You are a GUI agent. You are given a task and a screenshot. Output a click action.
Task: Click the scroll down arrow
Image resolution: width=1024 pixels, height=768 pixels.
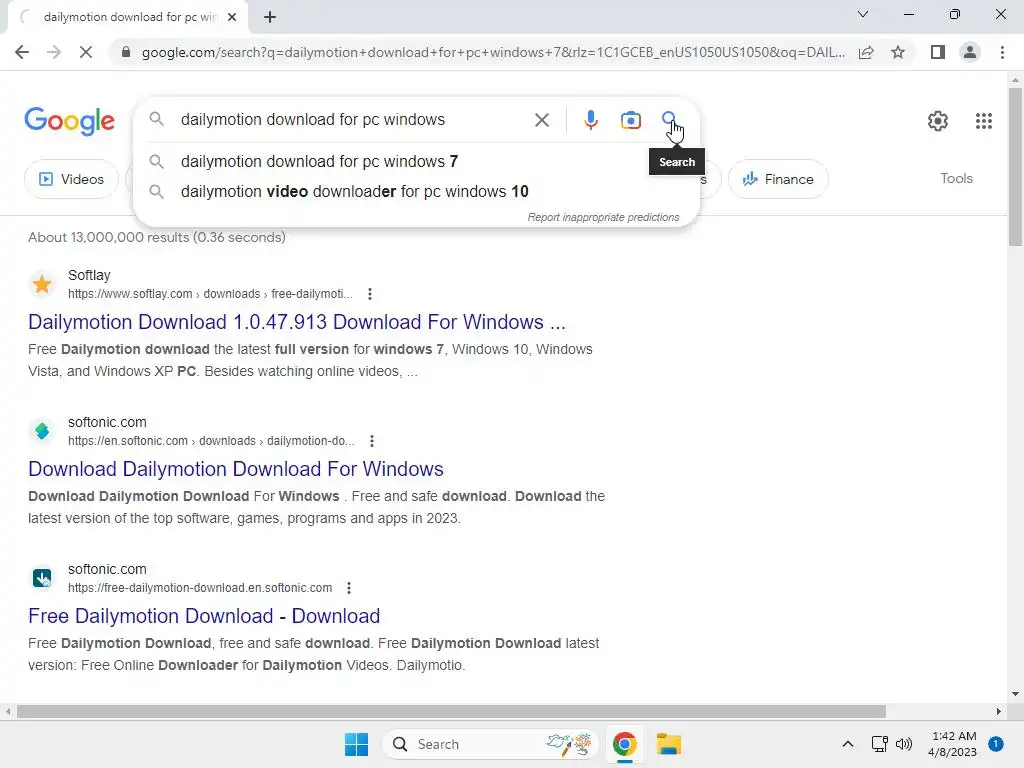pos(1015,694)
